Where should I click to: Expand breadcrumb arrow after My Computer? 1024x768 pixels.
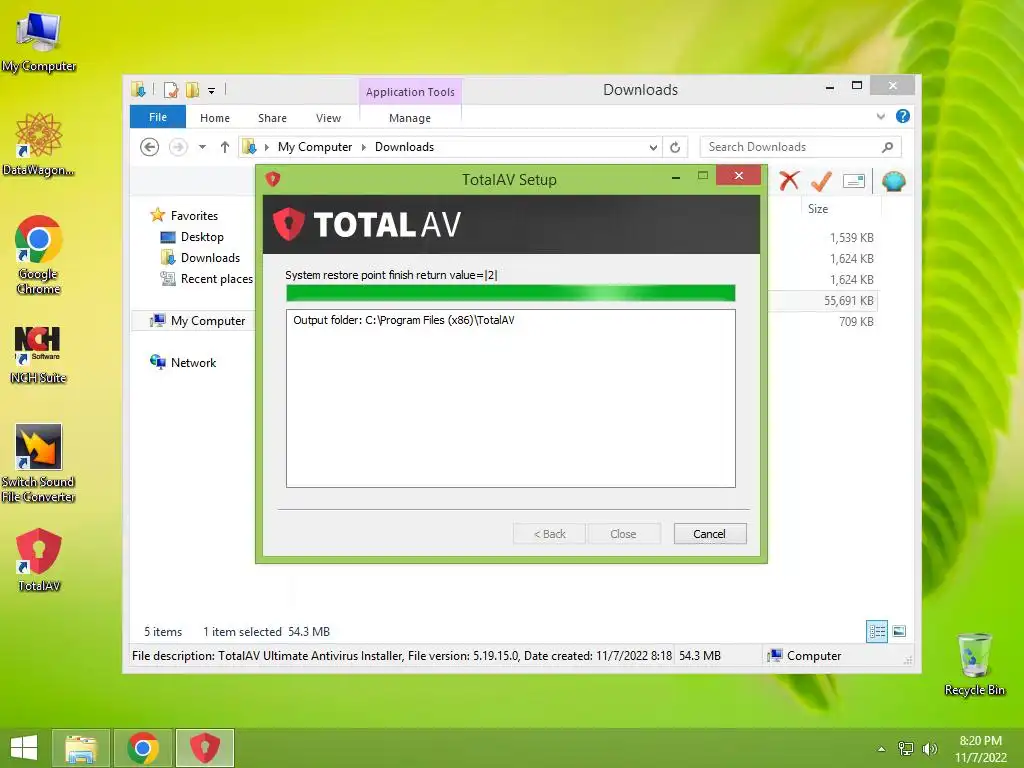[x=364, y=147]
